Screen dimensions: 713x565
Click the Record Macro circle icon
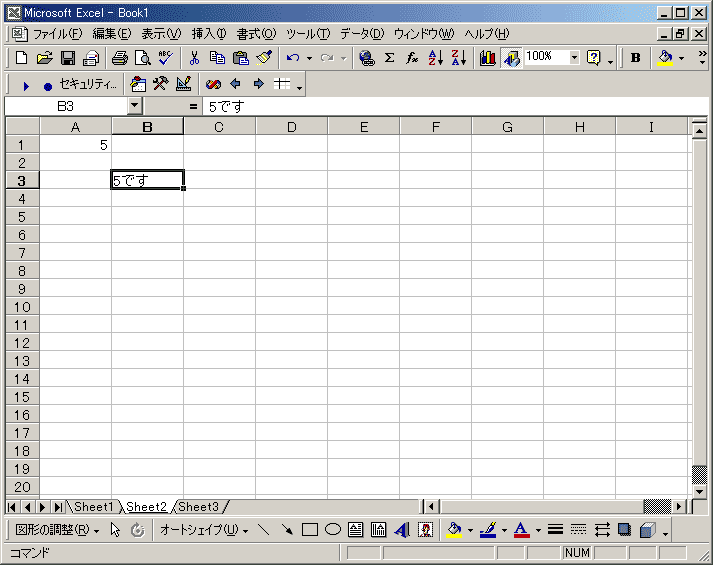click(x=48, y=86)
